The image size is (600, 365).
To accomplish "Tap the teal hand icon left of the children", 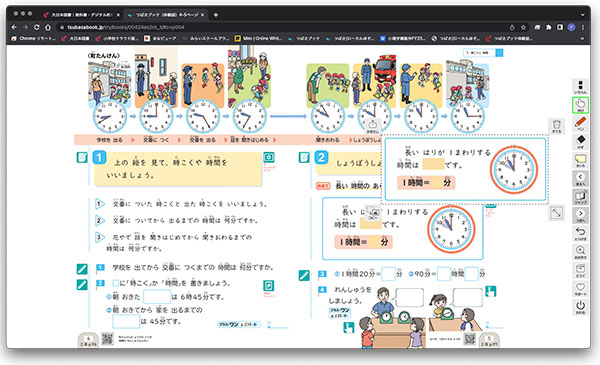I will [349, 328].
